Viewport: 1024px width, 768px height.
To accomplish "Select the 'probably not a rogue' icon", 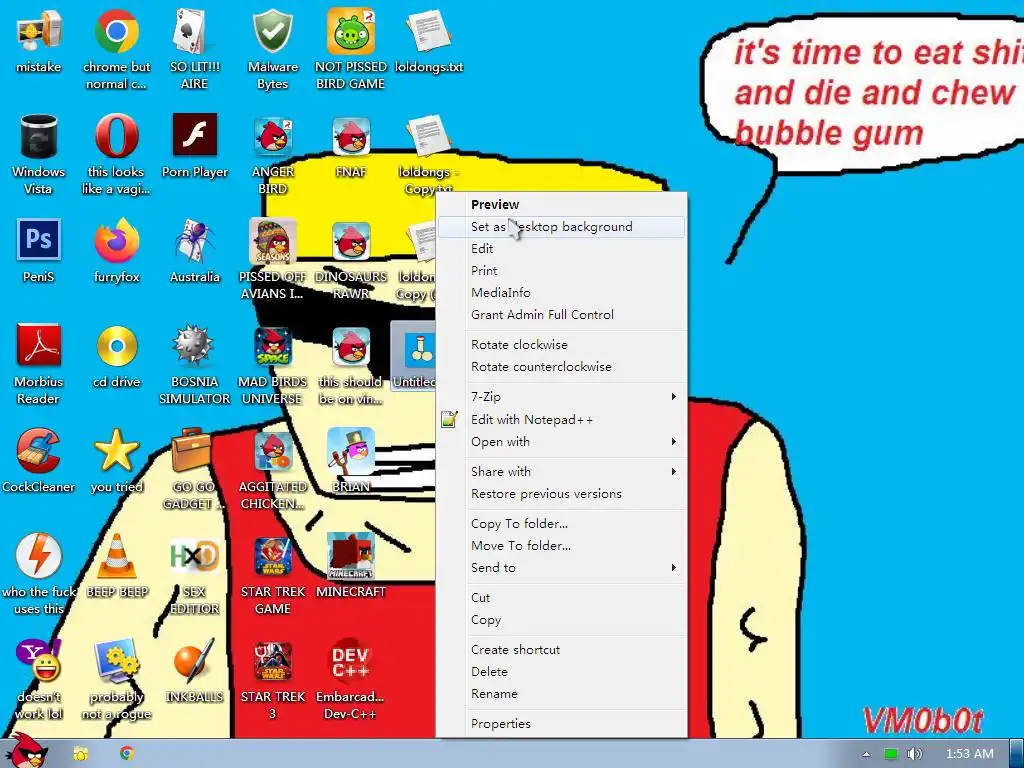I will [x=116, y=679].
